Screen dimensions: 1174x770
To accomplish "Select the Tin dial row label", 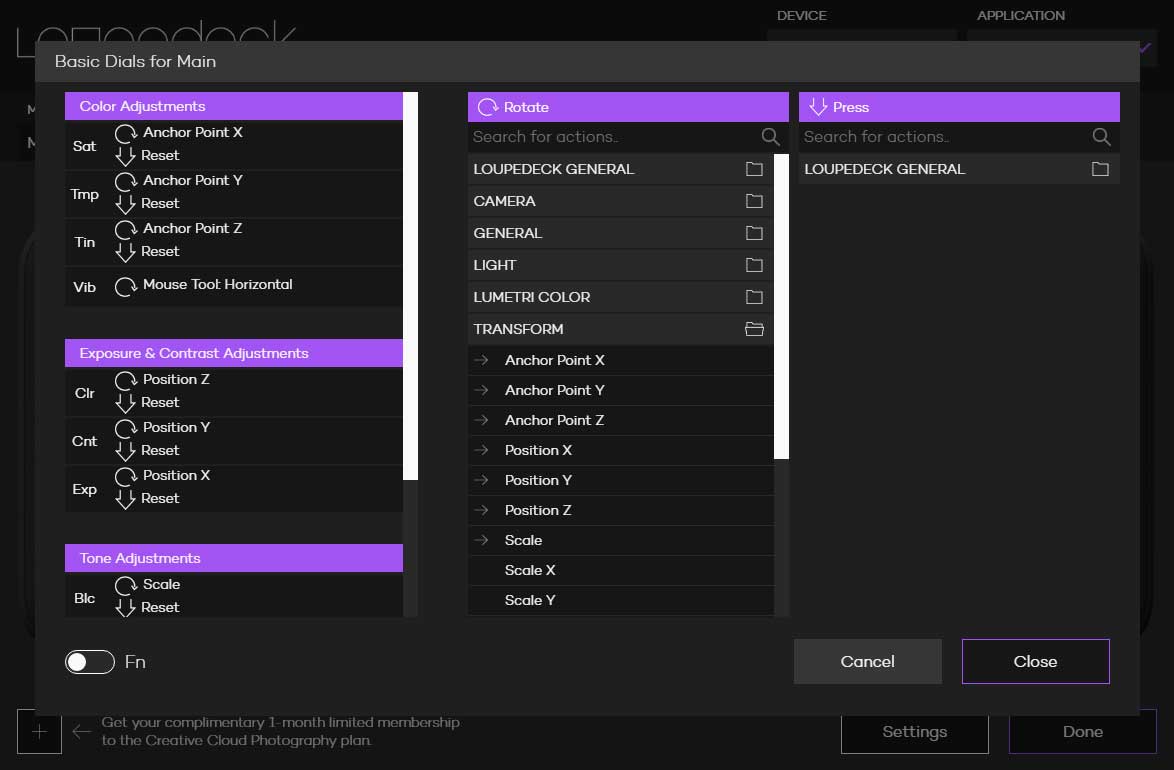I will 85,242.
